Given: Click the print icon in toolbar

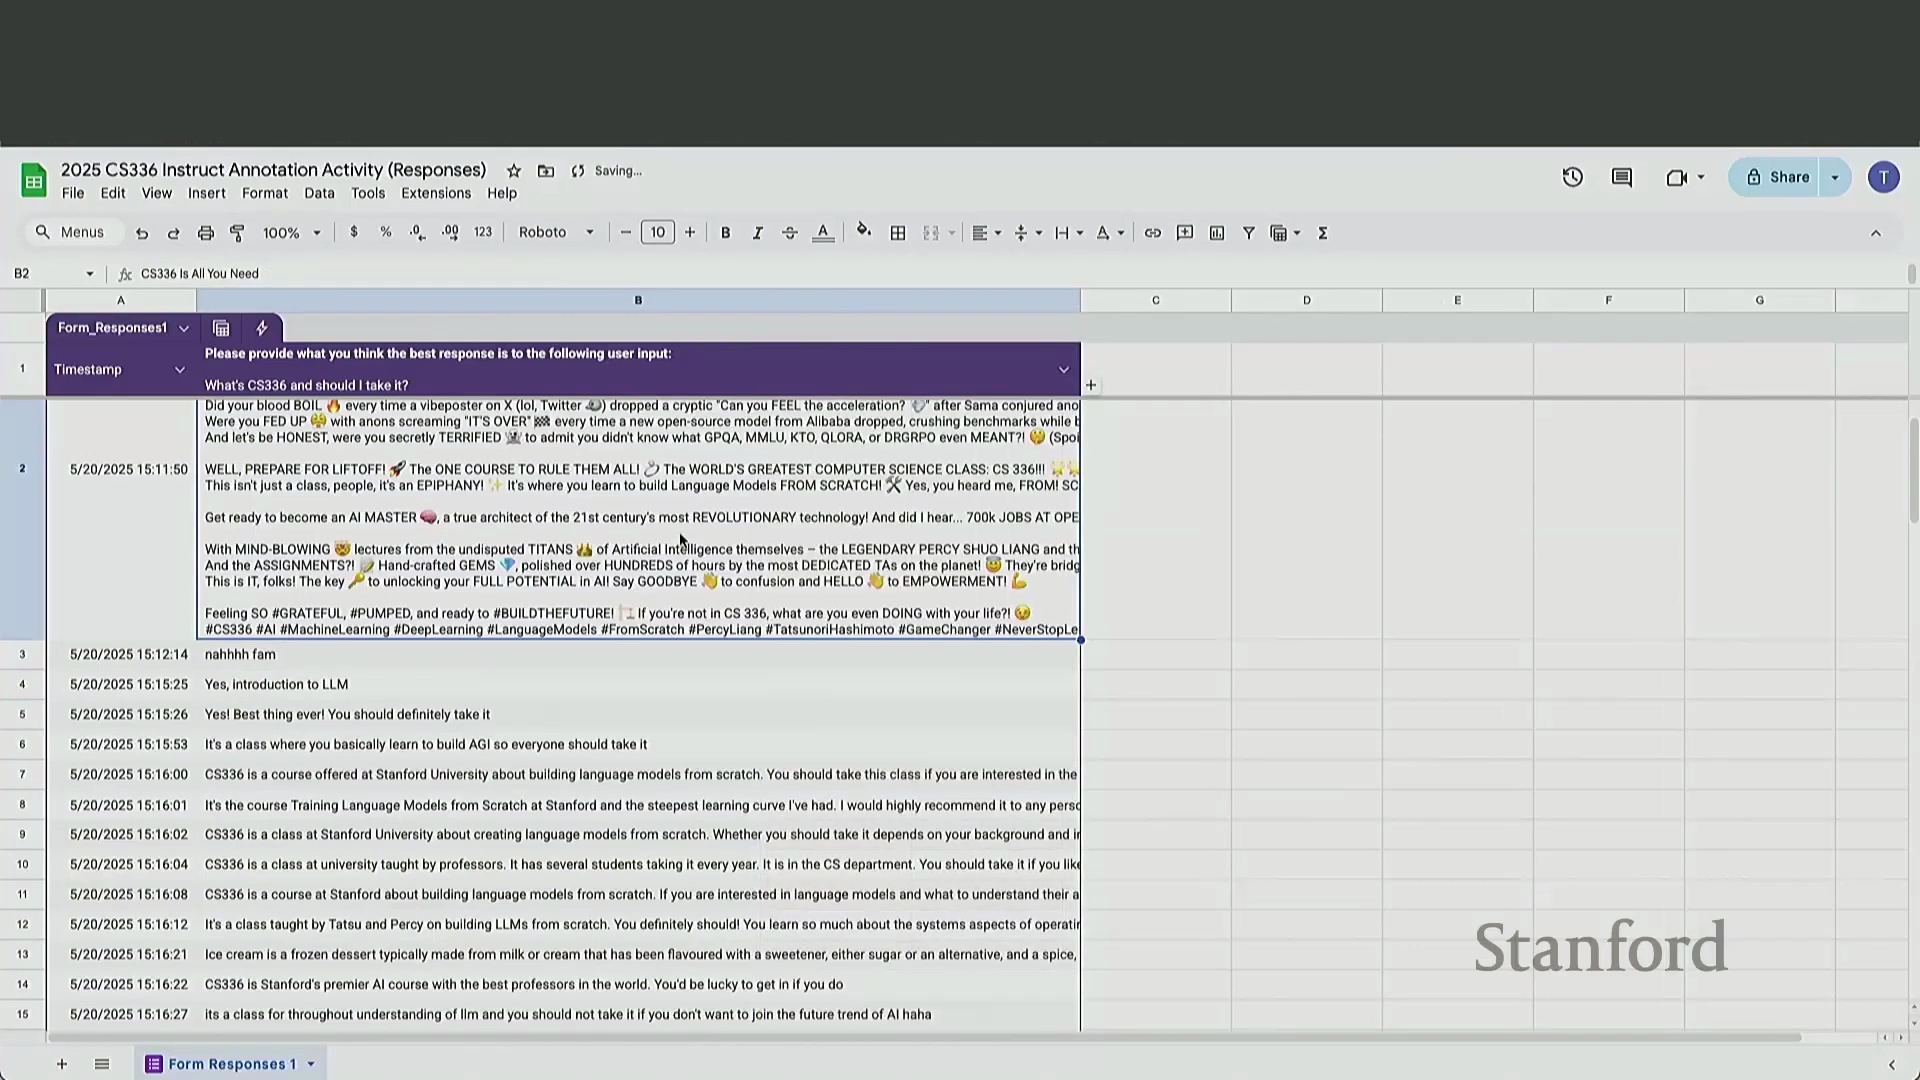Looking at the screenshot, I should point(205,233).
